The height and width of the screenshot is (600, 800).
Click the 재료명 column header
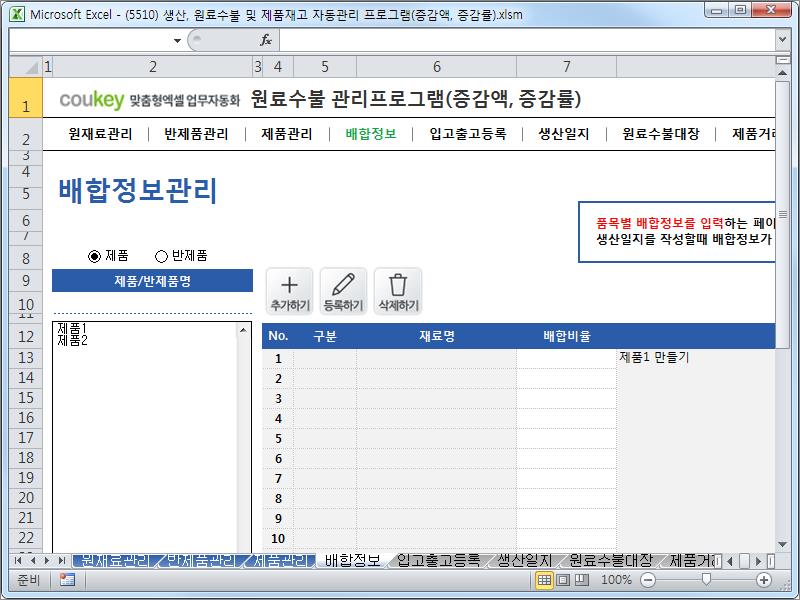437,336
